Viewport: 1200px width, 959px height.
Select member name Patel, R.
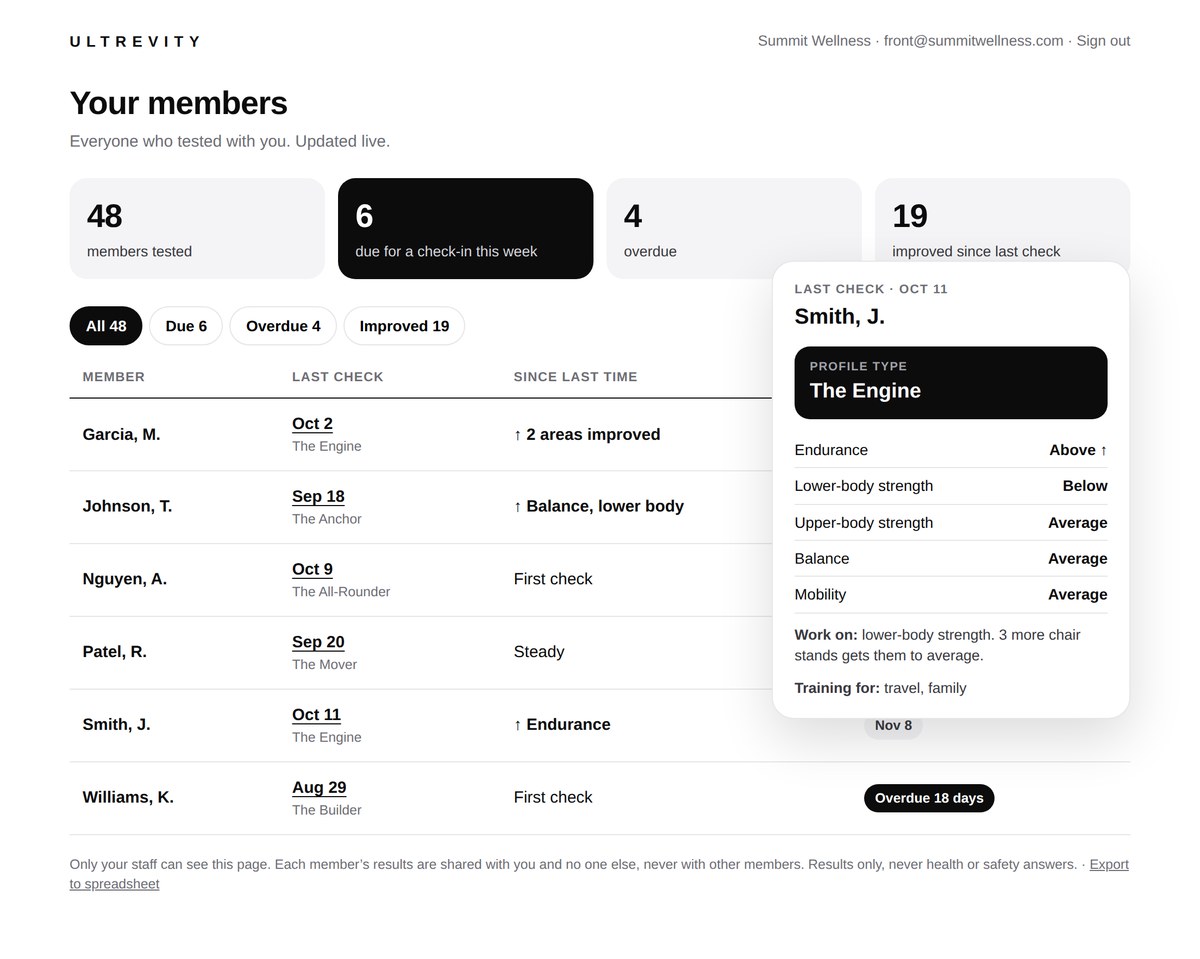click(x=114, y=652)
